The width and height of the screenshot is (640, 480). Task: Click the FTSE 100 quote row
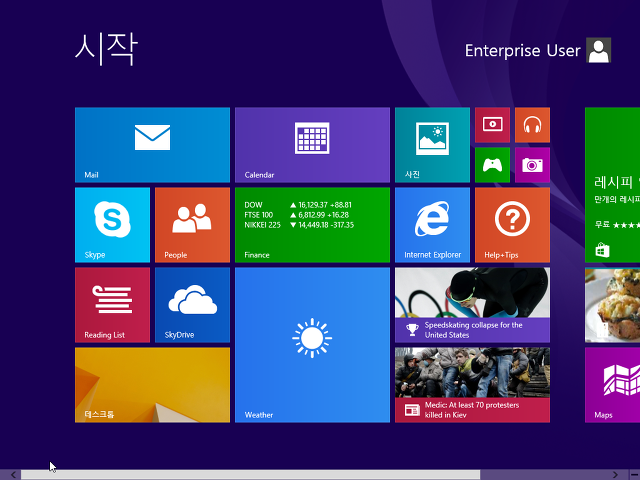pos(297,215)
